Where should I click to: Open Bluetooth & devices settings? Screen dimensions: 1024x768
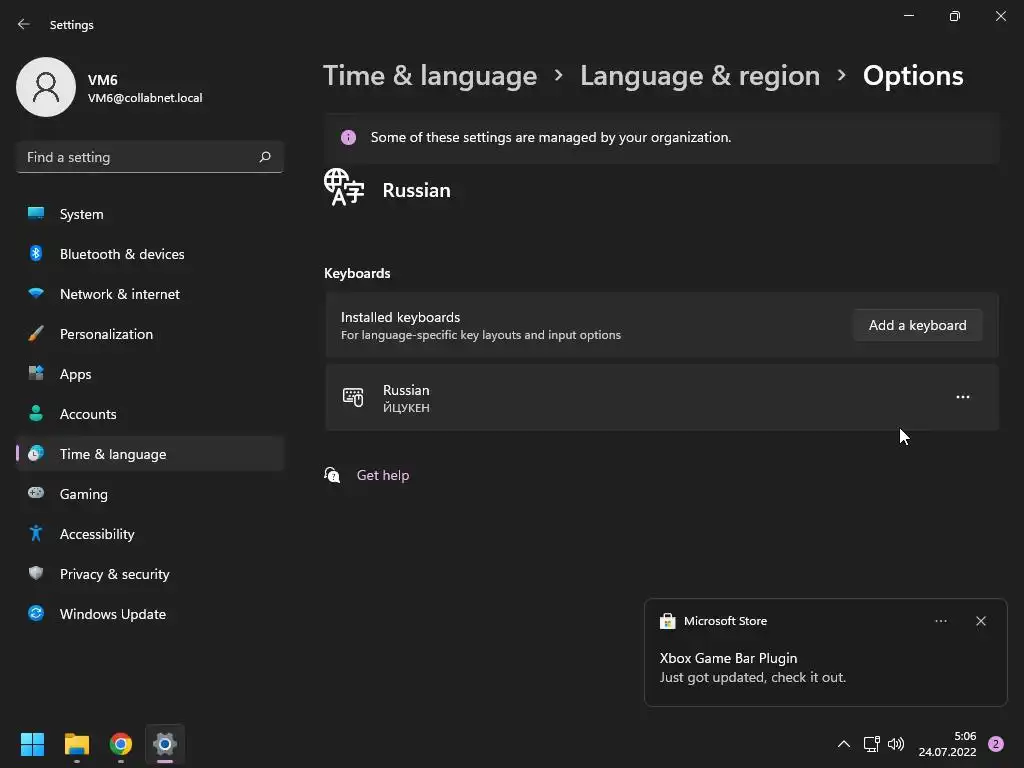(x=122, y=254)
